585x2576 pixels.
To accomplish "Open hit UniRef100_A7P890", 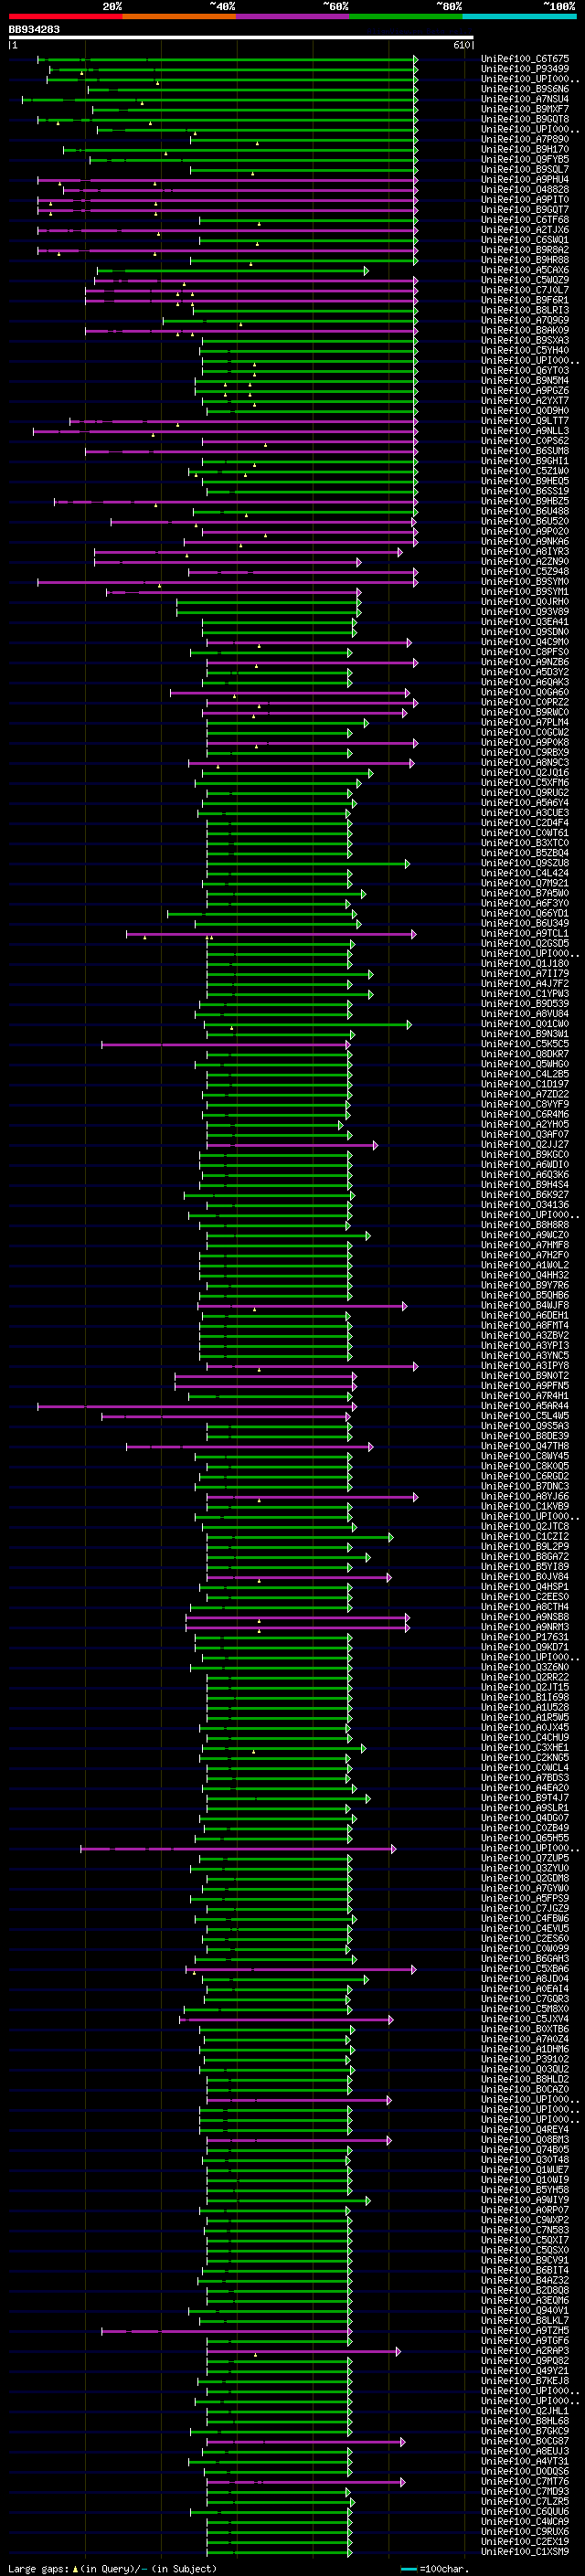I will [x=525, y=139].
